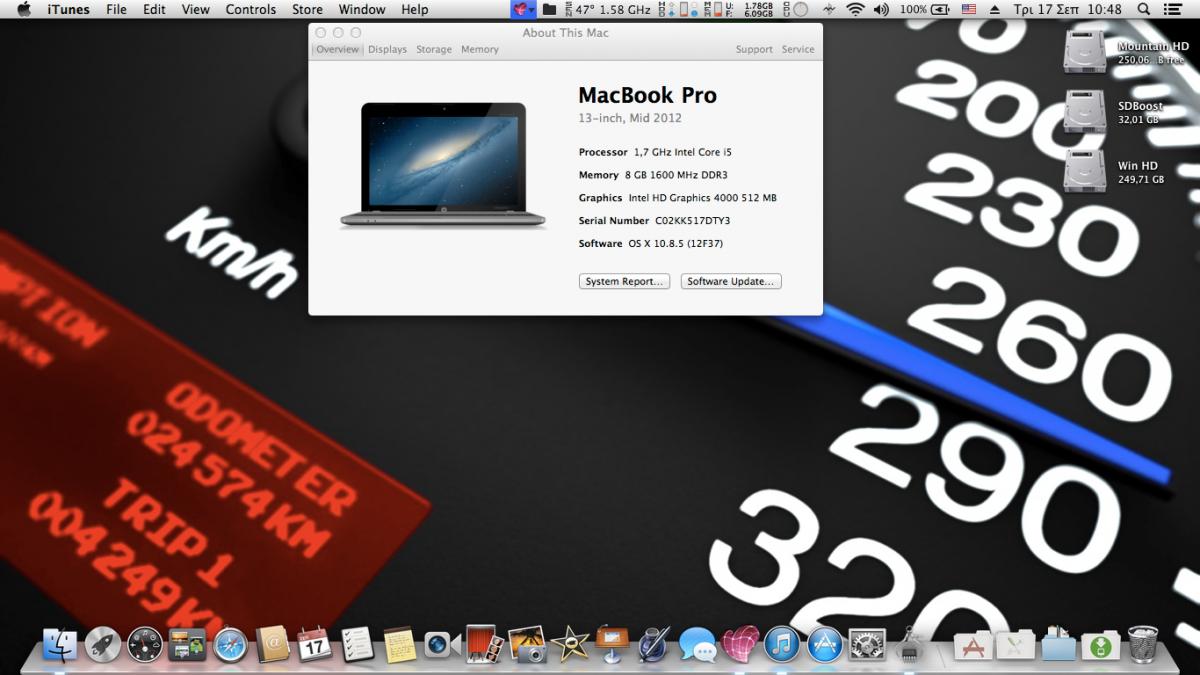Screen dimensions: 1200x675
Task: Open Win HD drive on desktop
Action: point(1085,171)
